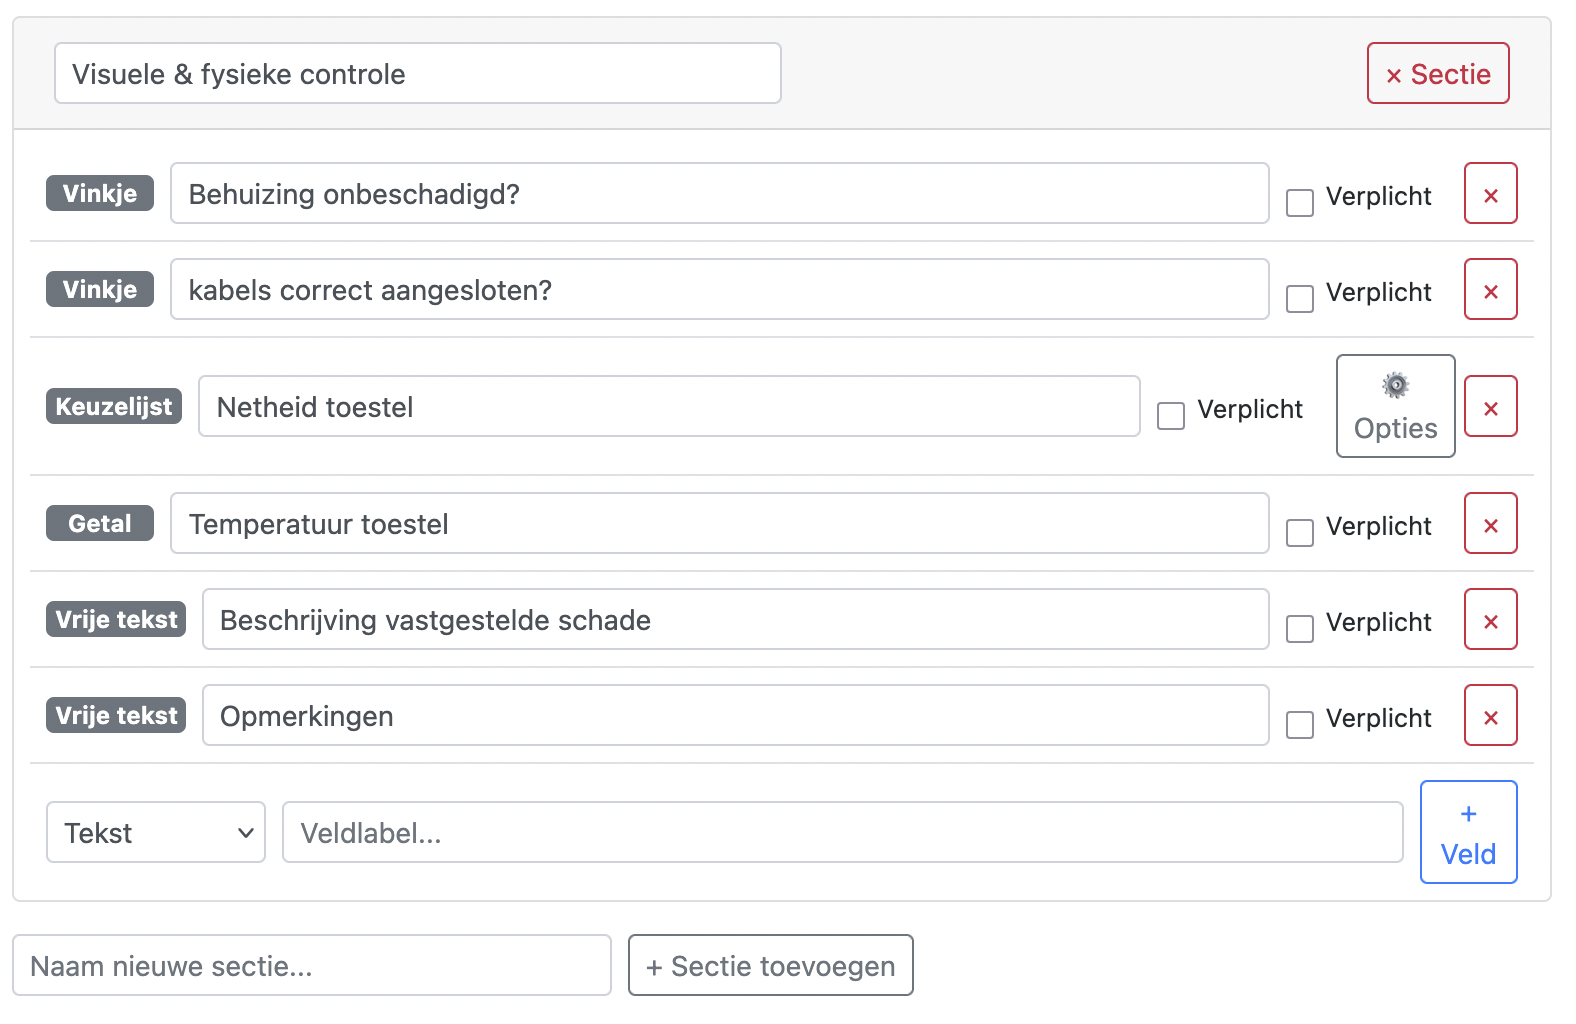Check Verplicht for 'Temperatuur toestel'
This screenshot has width=1576, height=1024.
[x=1299, y=533]
